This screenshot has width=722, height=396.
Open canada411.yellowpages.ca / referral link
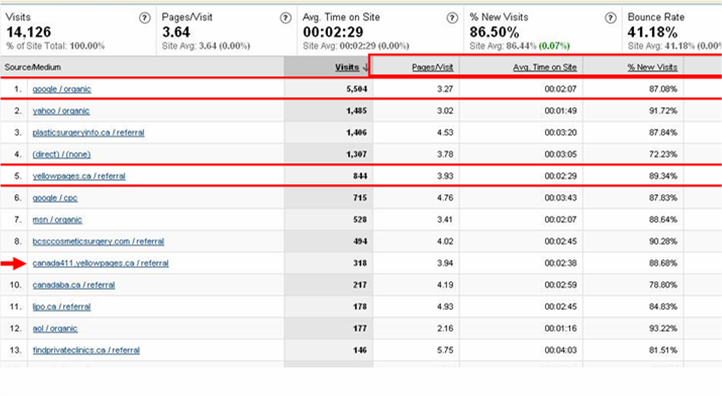coord(100,263)
